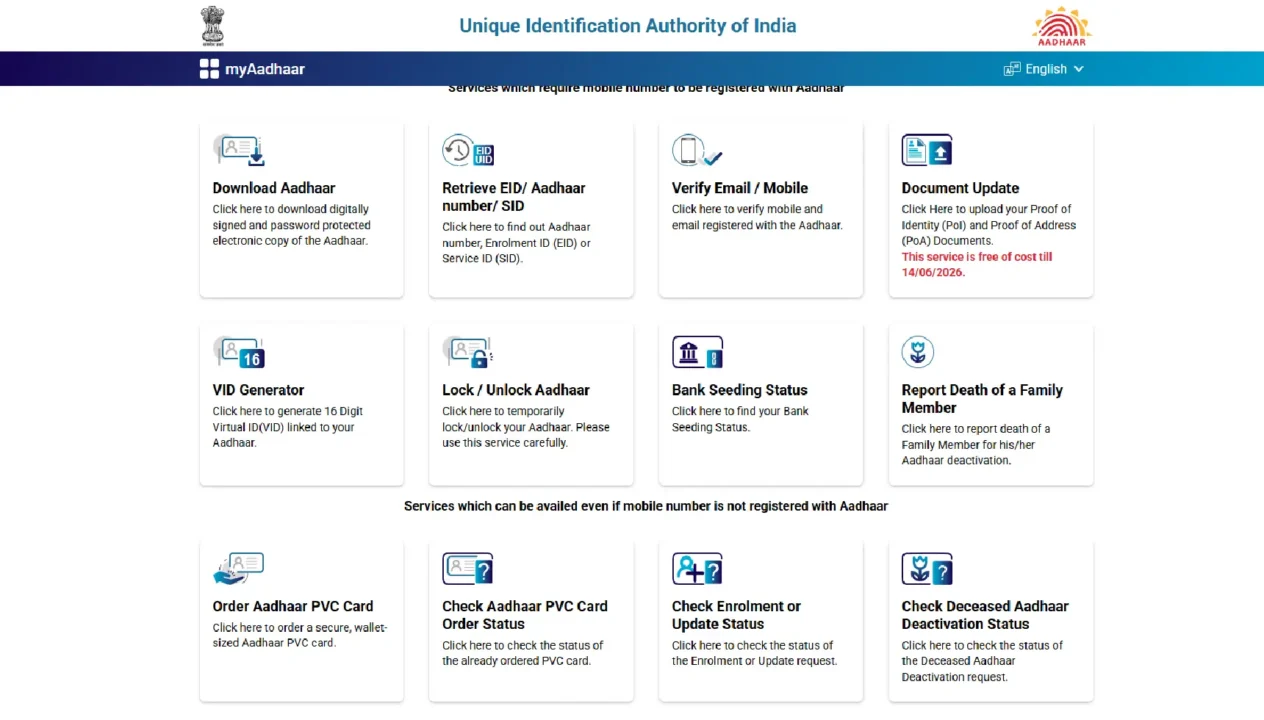This screenshot has width=1264, height=720.
Task: Click the Deceased Aadhaar Deactivation Status icon
Action: coord(927,569)
